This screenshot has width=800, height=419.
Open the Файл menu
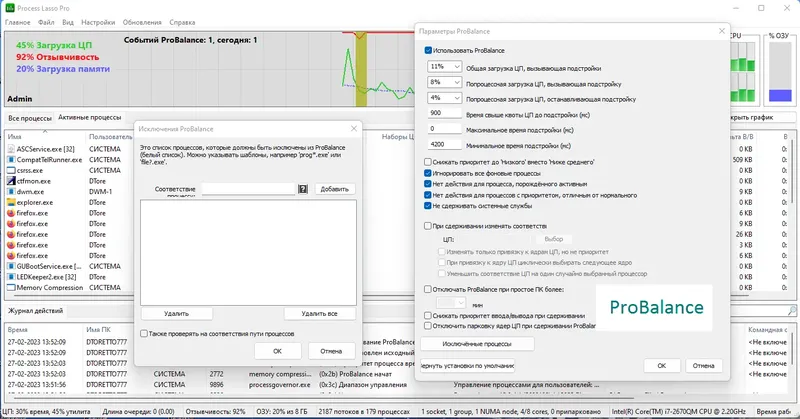(46, 22)
